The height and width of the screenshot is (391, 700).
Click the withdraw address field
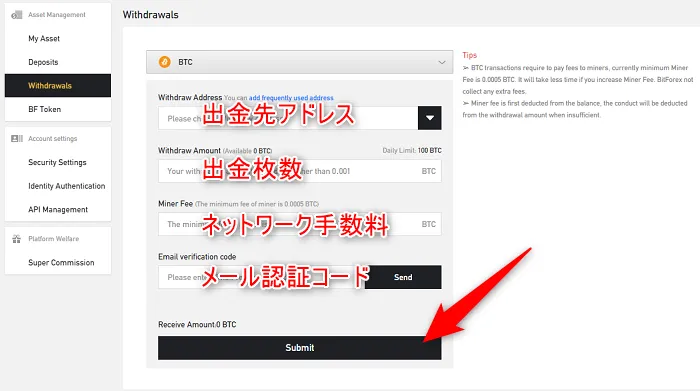pos(288,118)
